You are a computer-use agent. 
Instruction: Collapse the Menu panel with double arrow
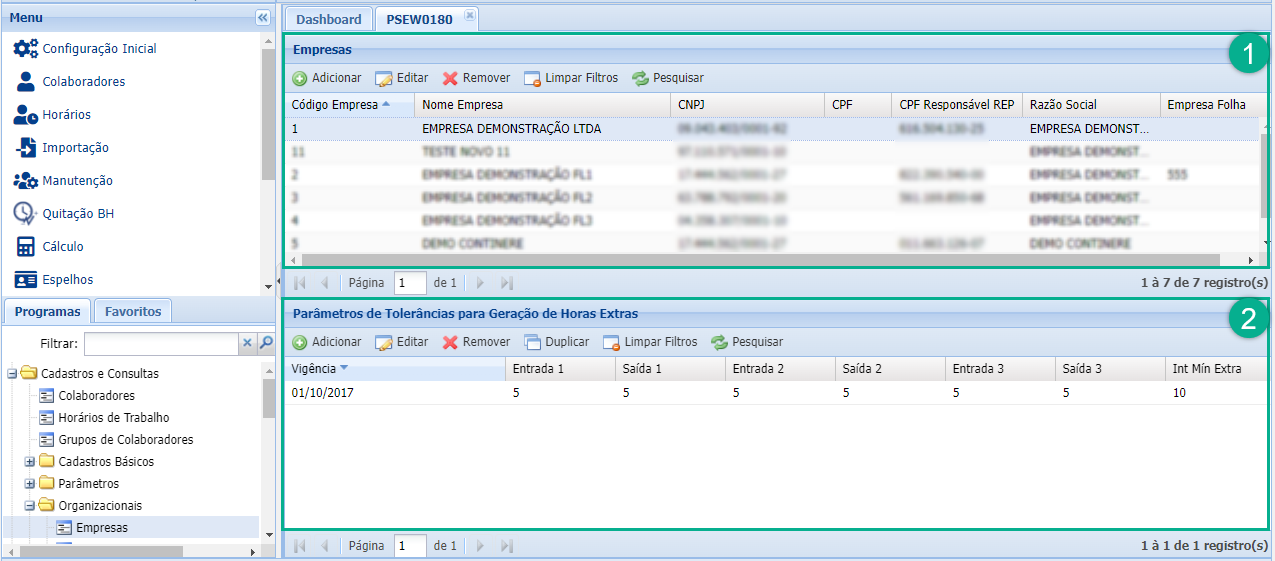pyautogui.click(x=262, y=18)
